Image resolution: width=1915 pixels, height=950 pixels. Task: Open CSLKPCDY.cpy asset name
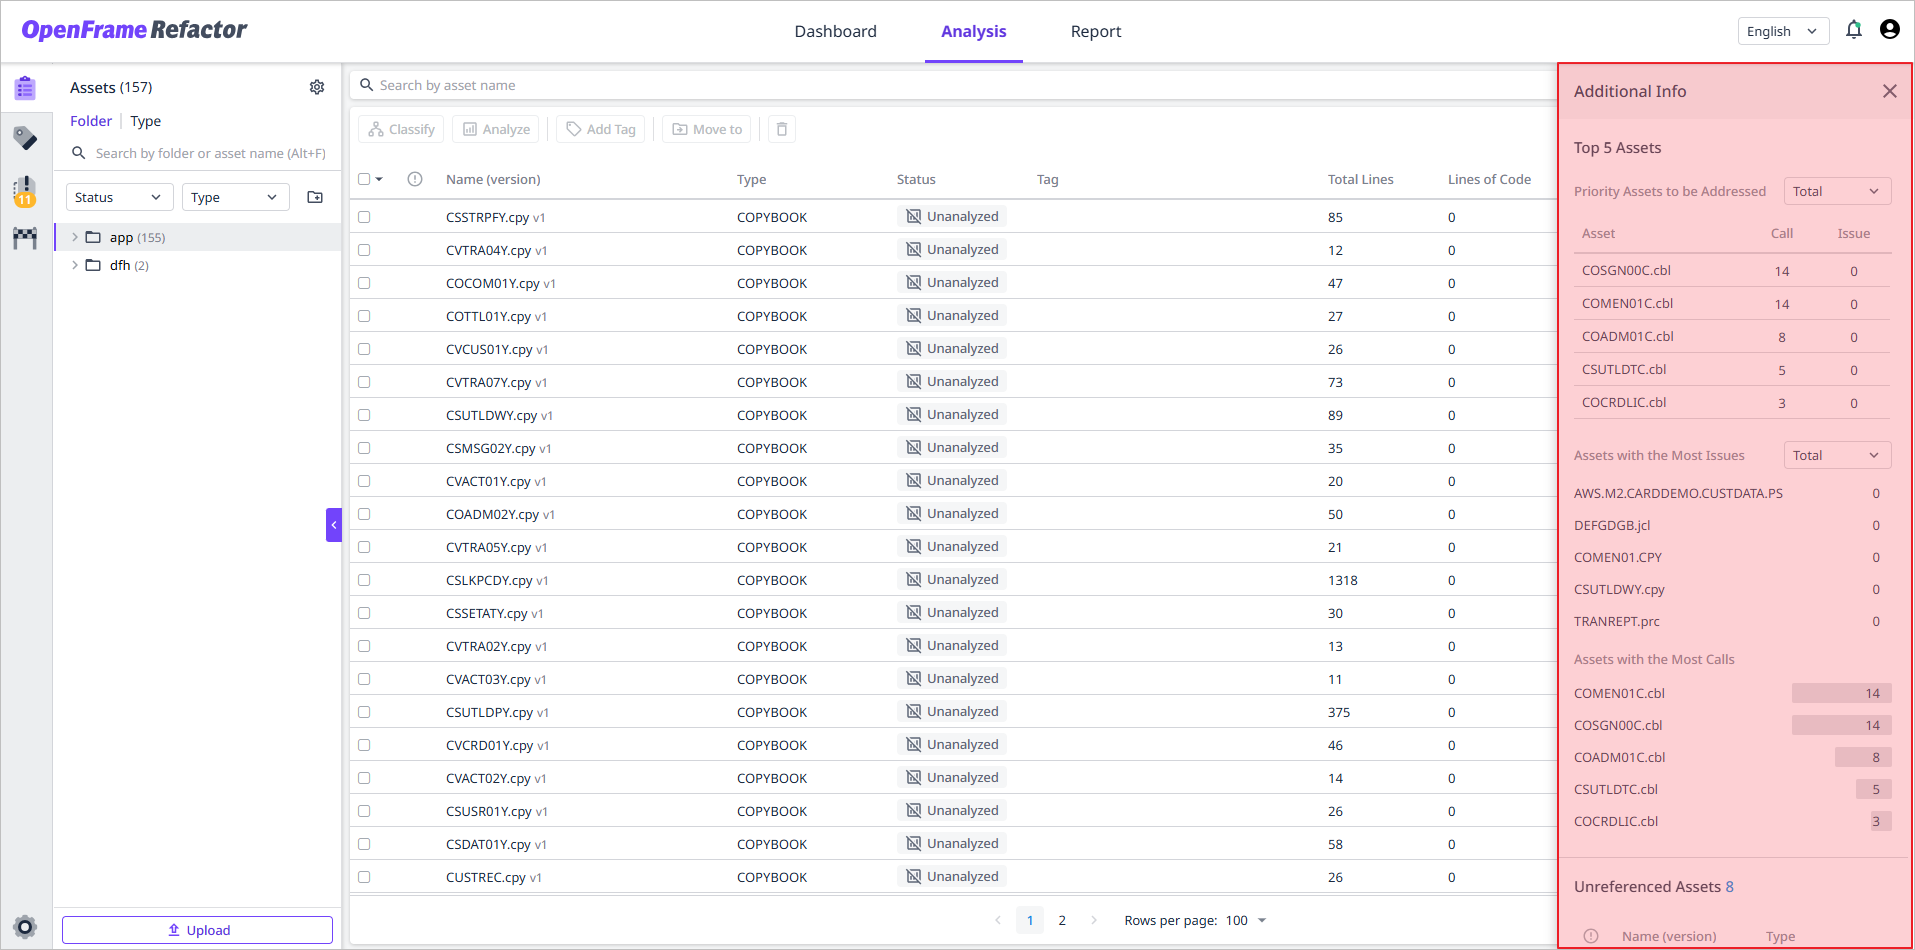pos(489,580)
